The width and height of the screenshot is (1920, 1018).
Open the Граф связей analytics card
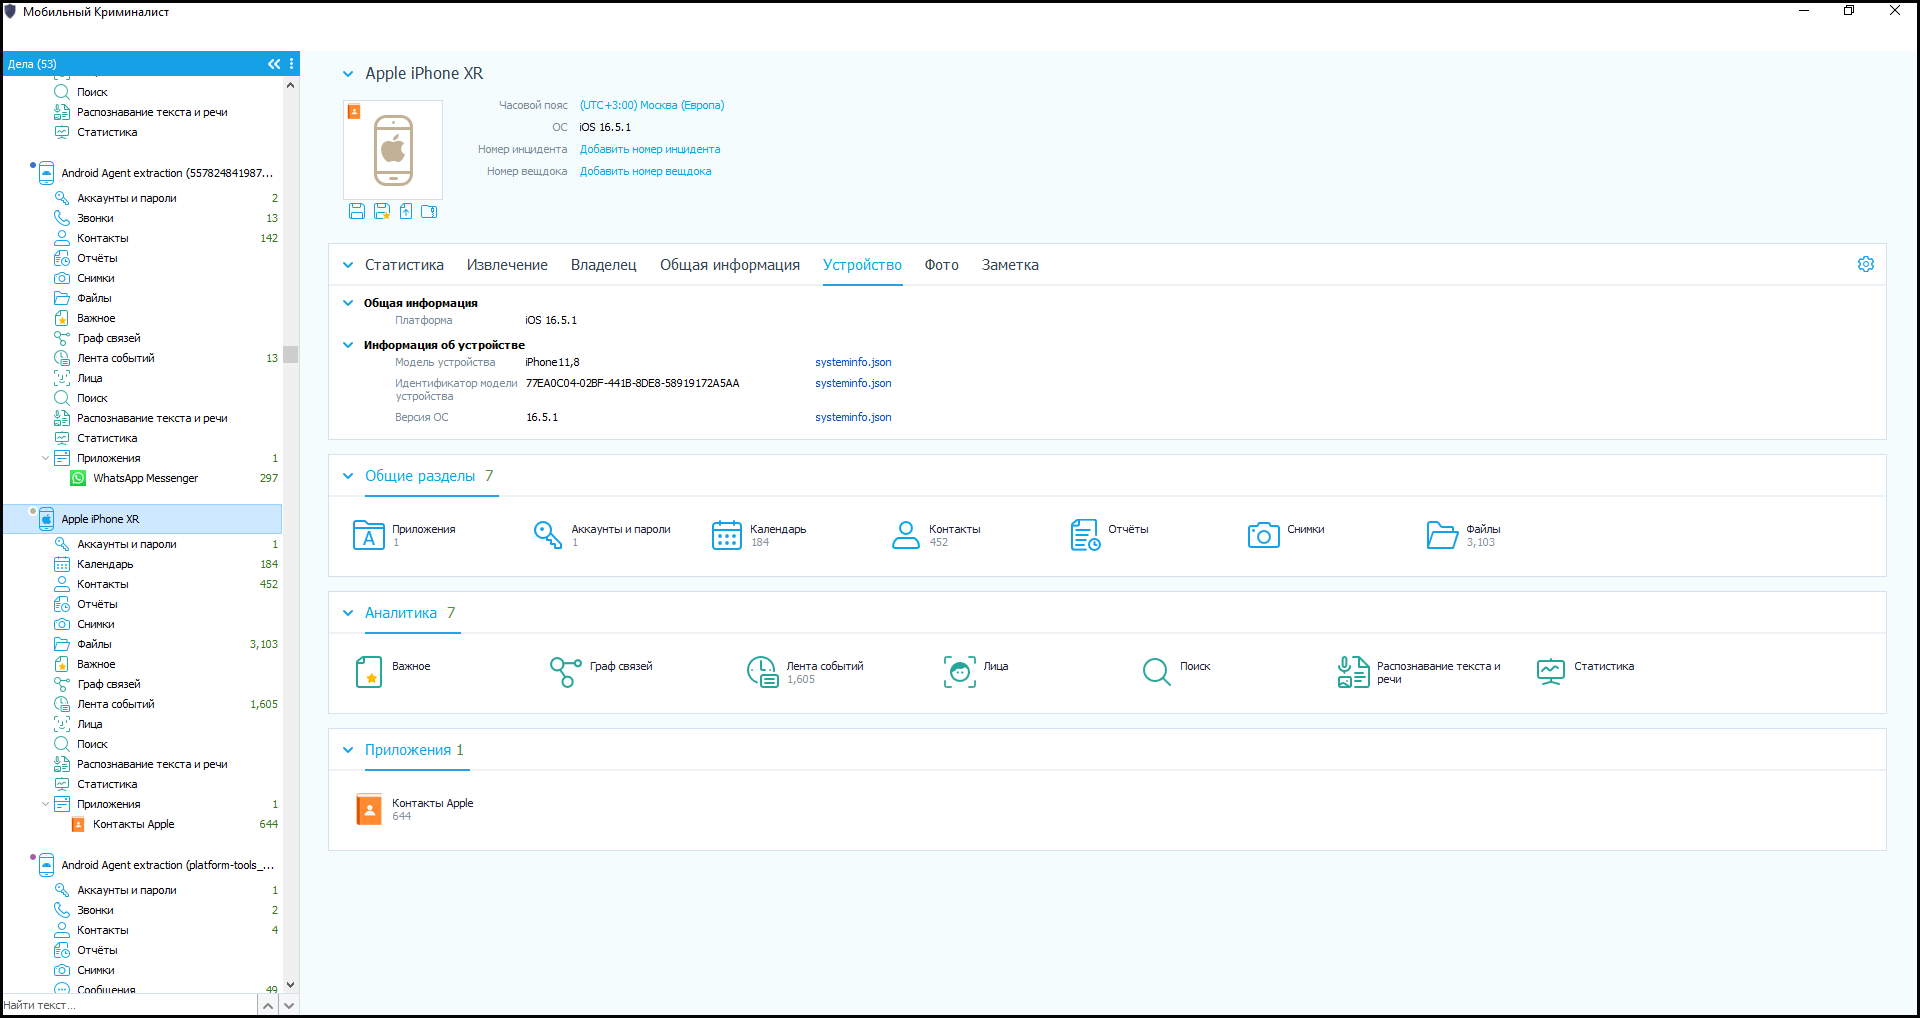click(x=601, y=672)
